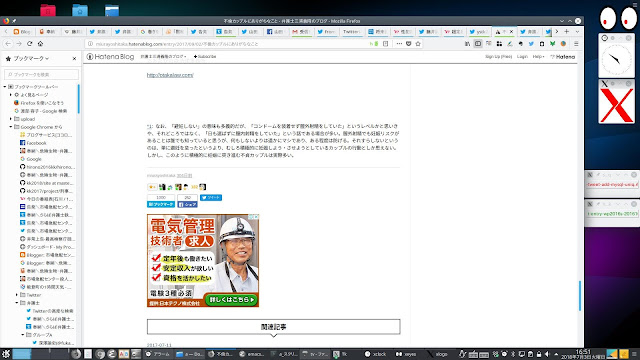Screen dimensions: 640x360
Task: Click 詳しくはこちら on the ad
Action: 231,300
